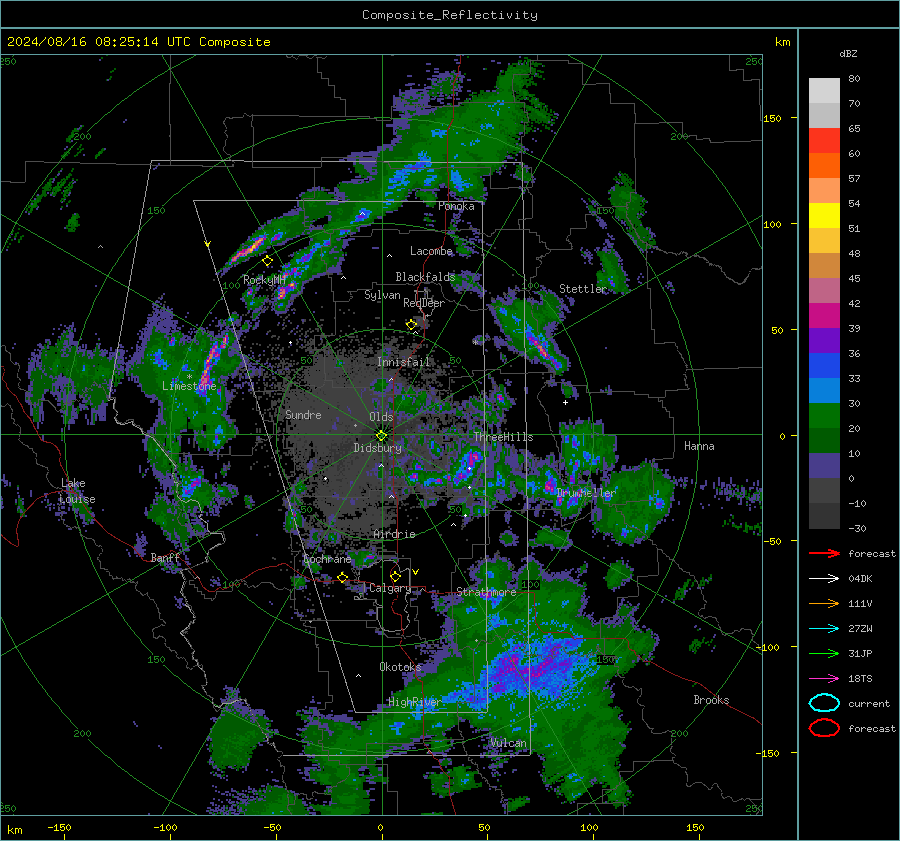The width and height of the screenshot is (900, 841).
Task: Click the Stettler city label
Action: (583, 289)
